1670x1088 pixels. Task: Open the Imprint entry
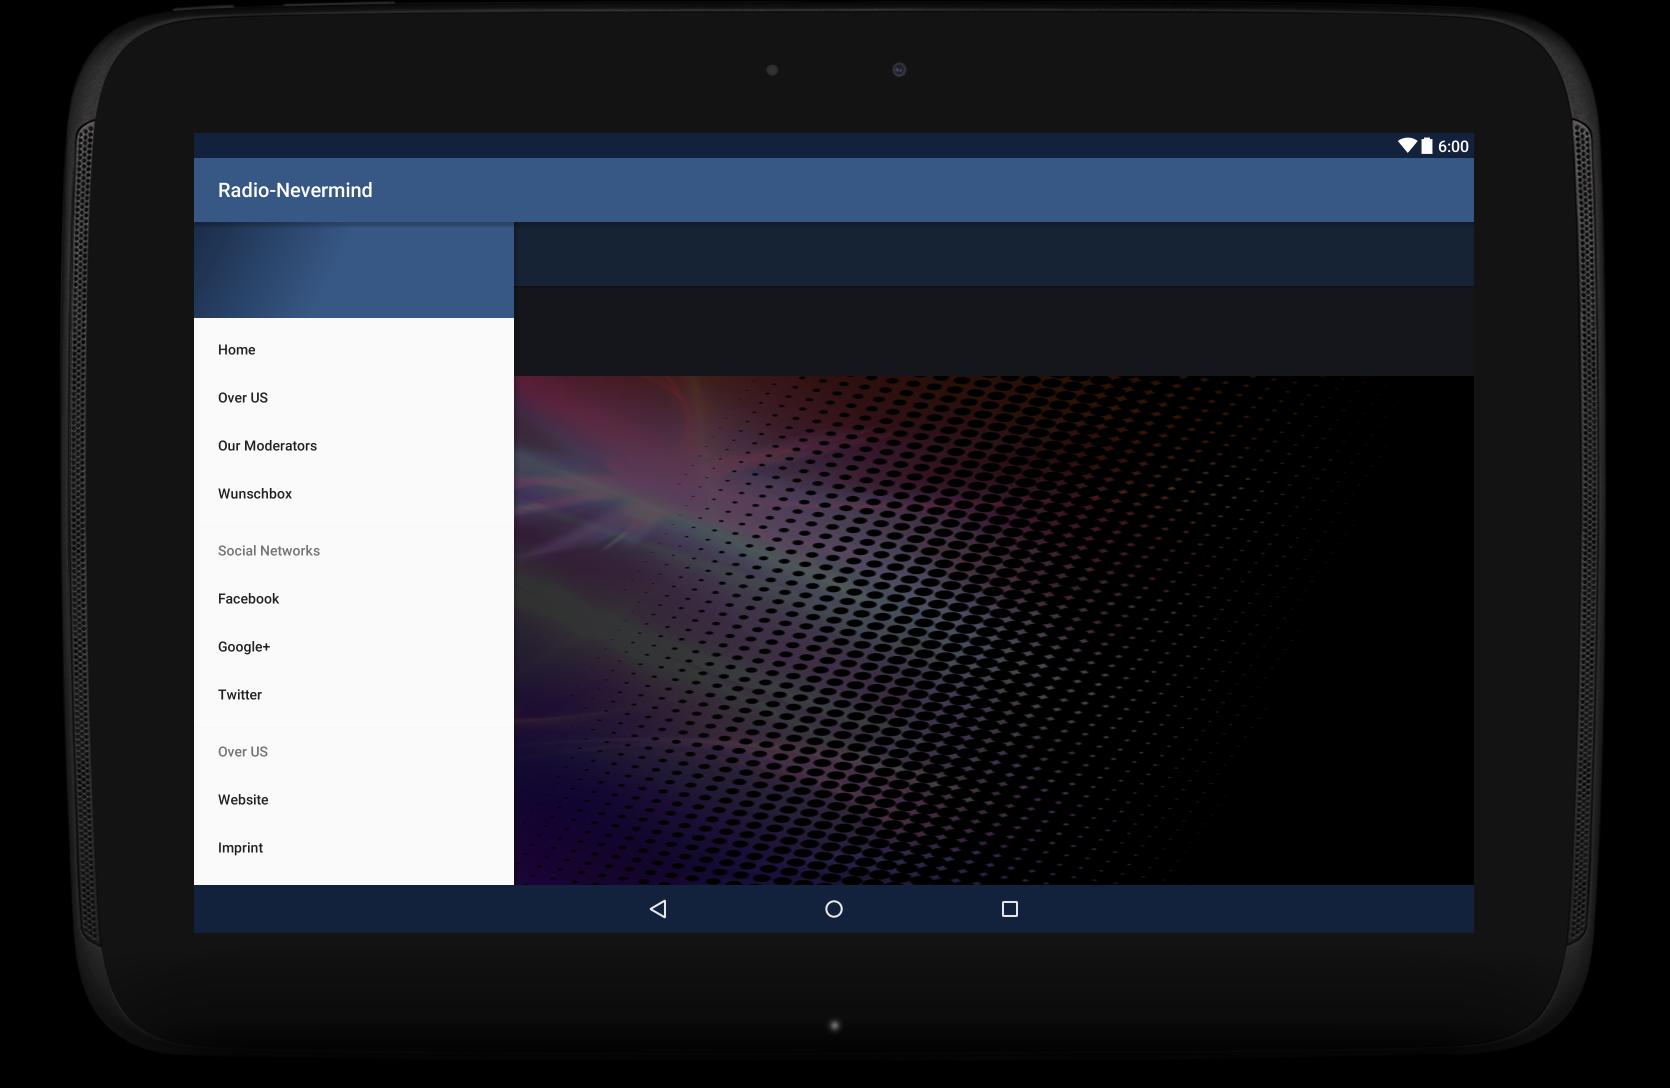354,848
